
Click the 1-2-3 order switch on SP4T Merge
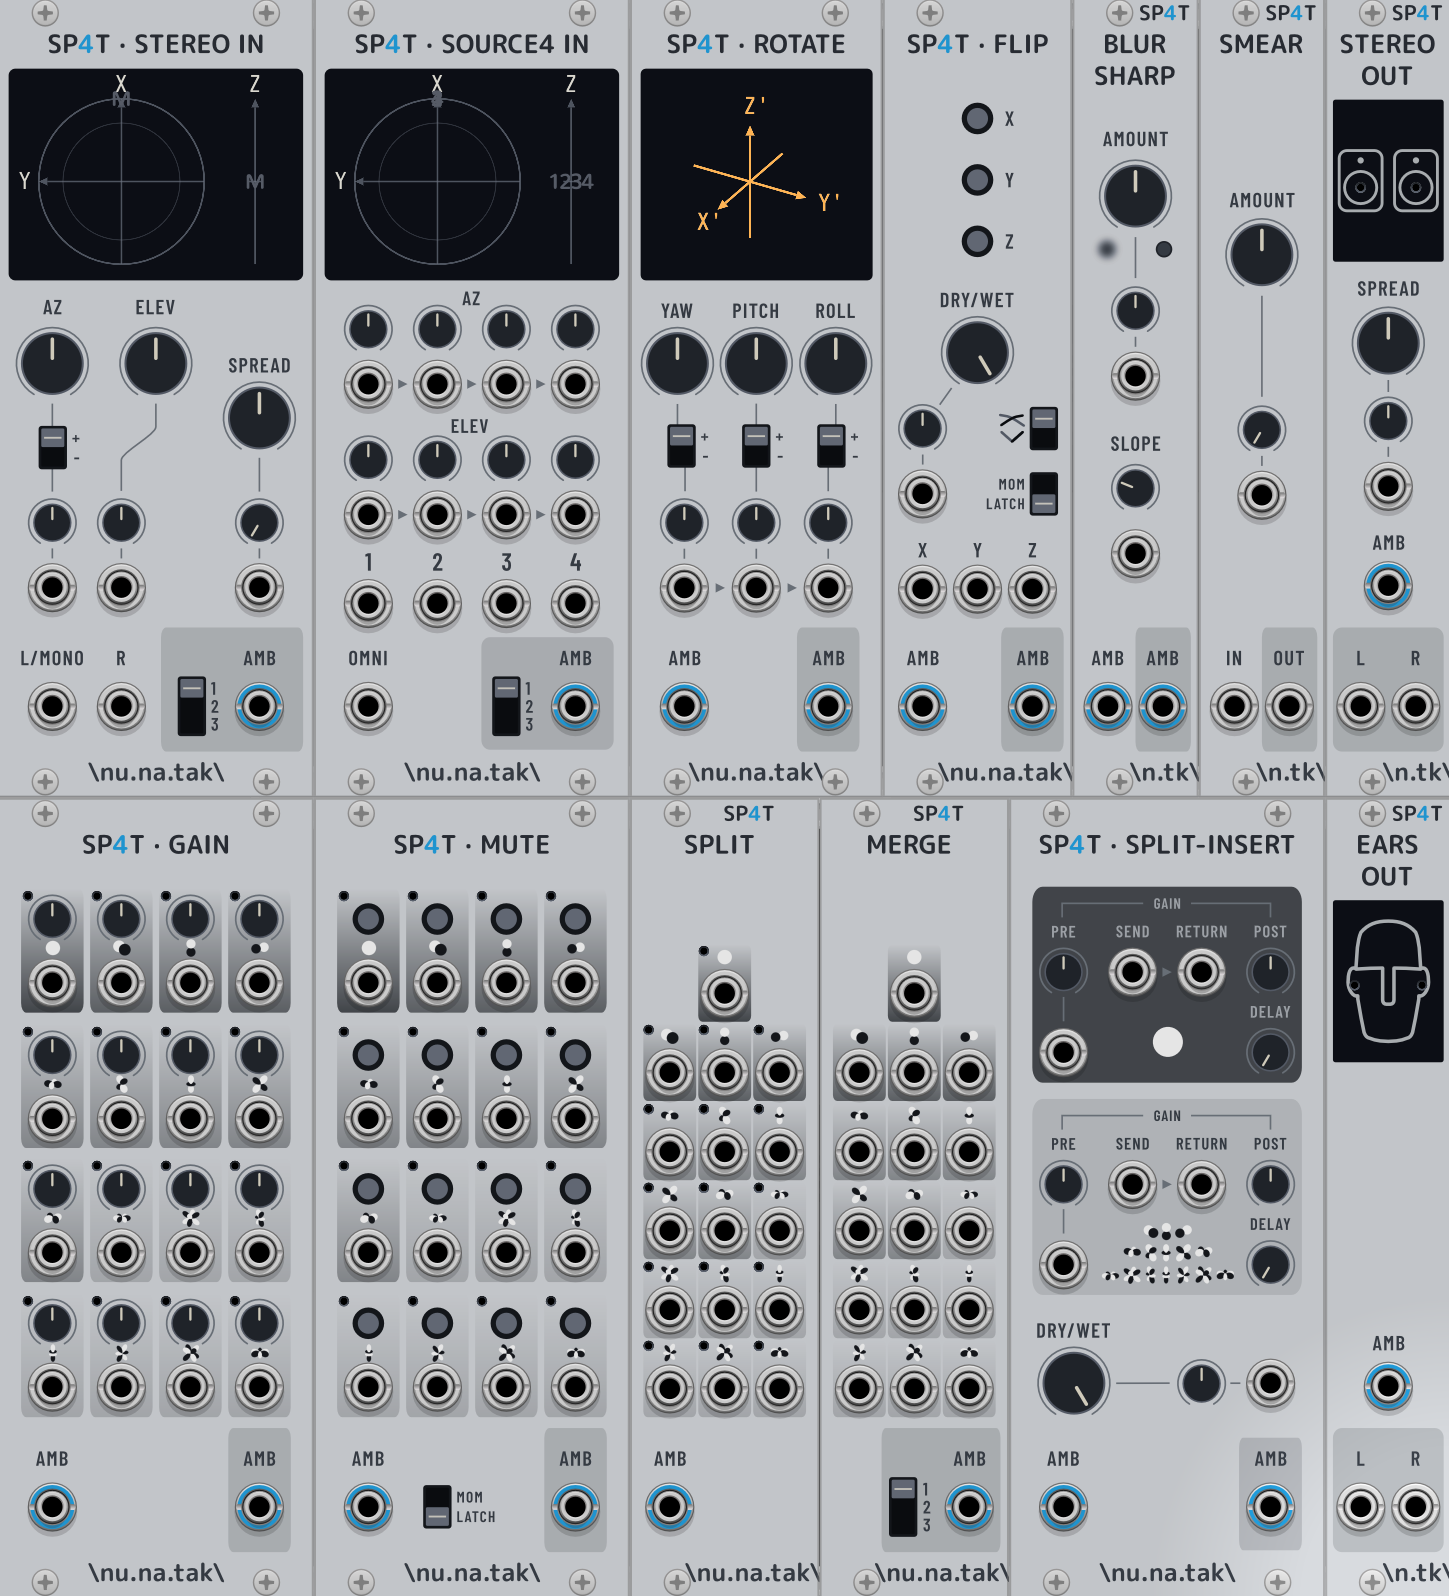903,1507
